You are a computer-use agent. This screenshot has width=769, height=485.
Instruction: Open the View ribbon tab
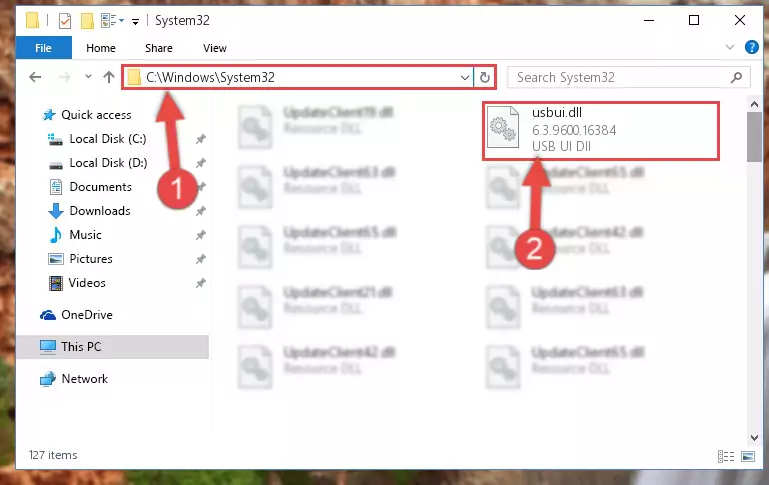(x=215, y=48)
